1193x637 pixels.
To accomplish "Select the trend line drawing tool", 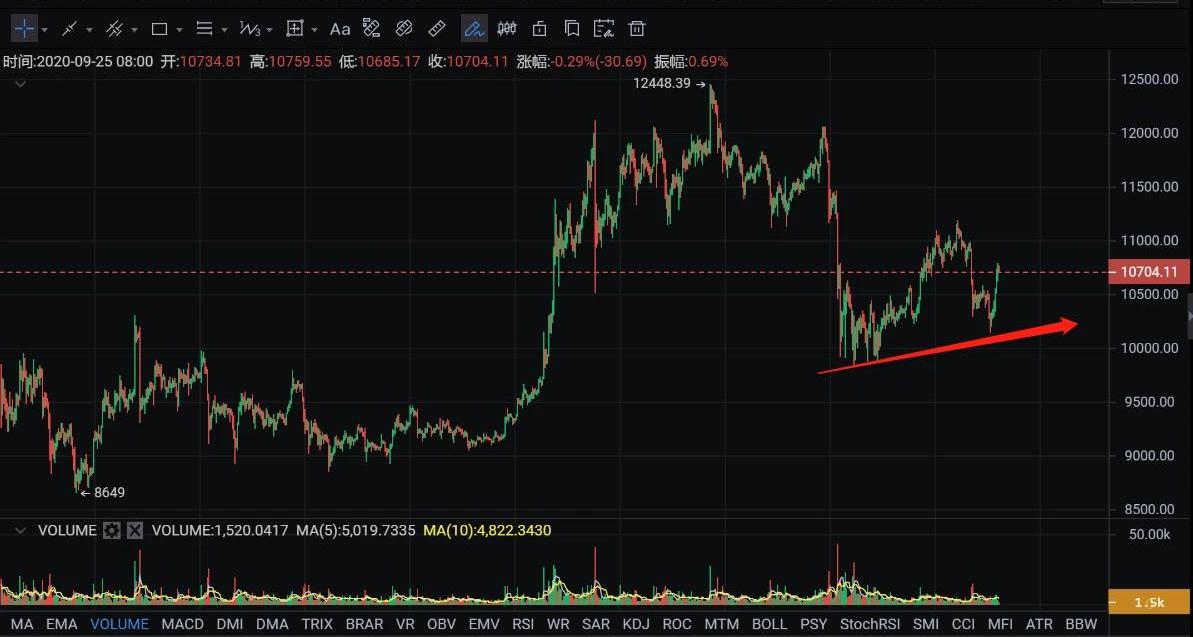I will pyautogui.click(x=69, y=28).
